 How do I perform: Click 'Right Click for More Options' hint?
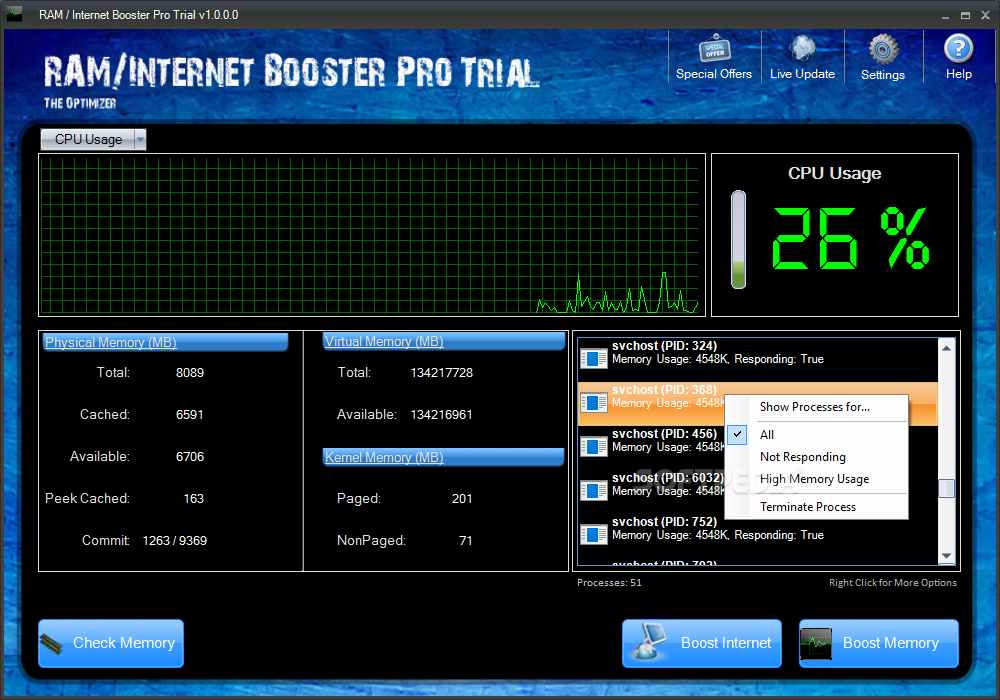pyautogui.click(x=892, y=583)
